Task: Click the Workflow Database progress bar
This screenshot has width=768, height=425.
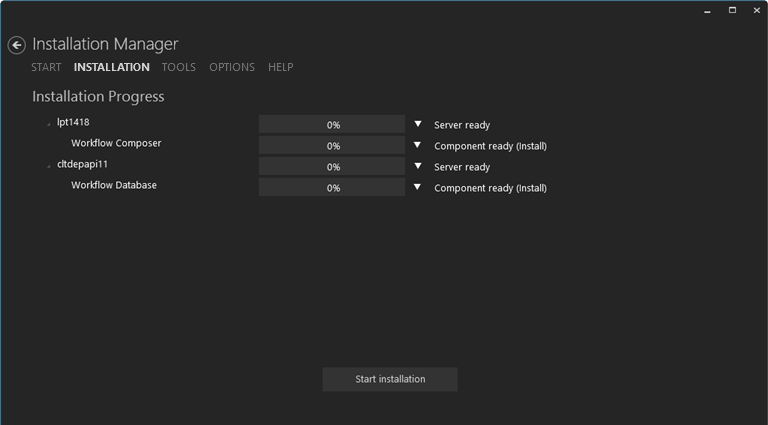Action: pos(332,188)
